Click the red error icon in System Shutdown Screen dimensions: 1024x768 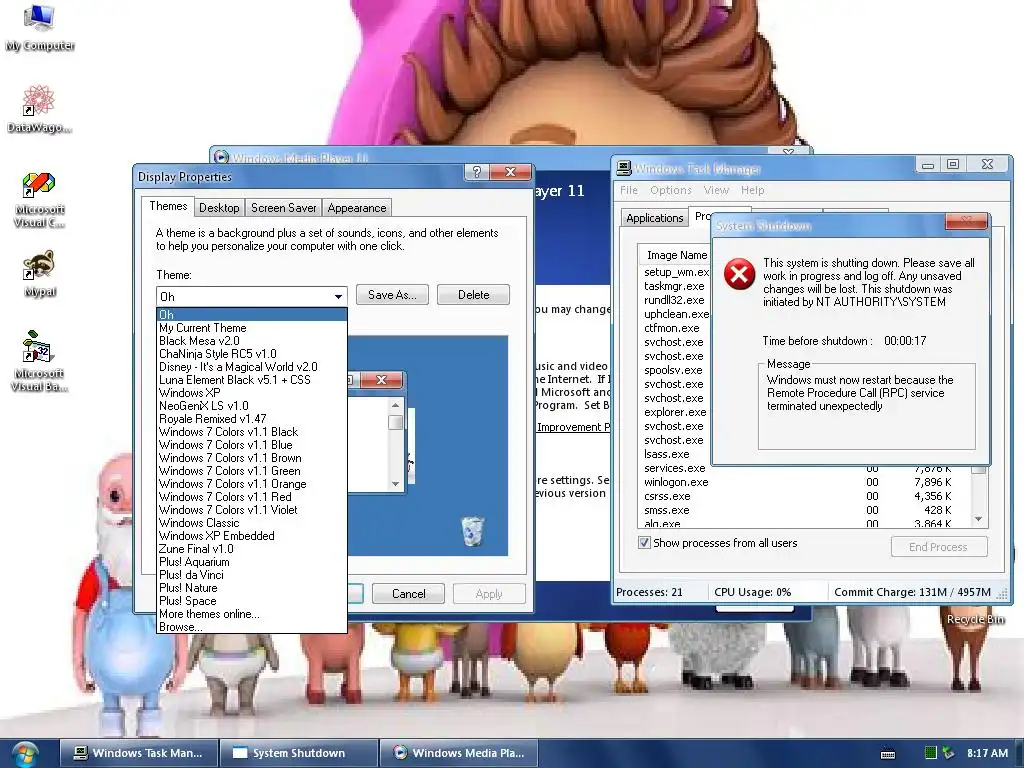(739, 274)
